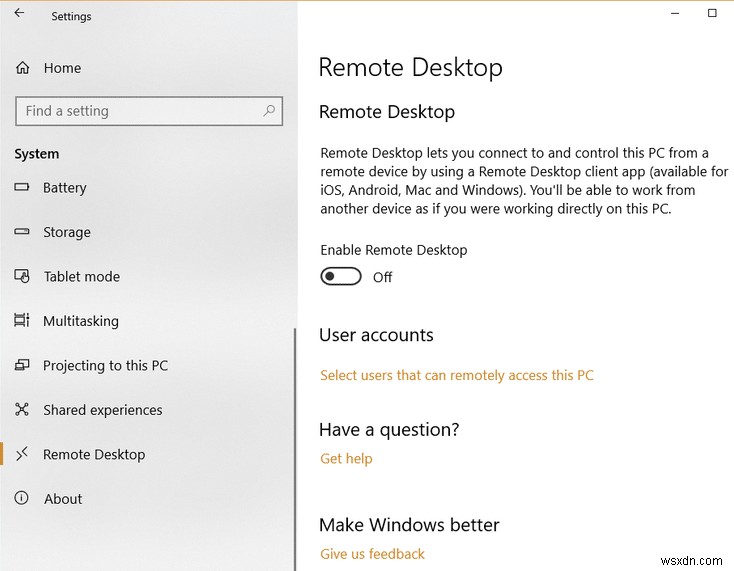This screenshot has width=734, height=571.
Task: Click the Storage drive icon
Action: [x=22, y=232]
